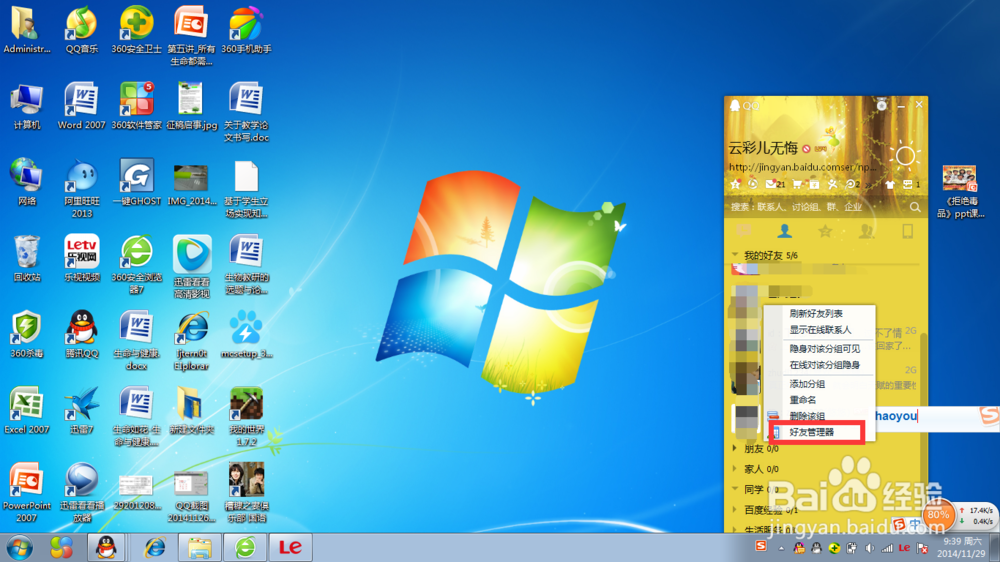Switch to the contacts tab in QQ
Image resolution: width=1000 pixels, height=562 pixels.
(x=784, y=231)
